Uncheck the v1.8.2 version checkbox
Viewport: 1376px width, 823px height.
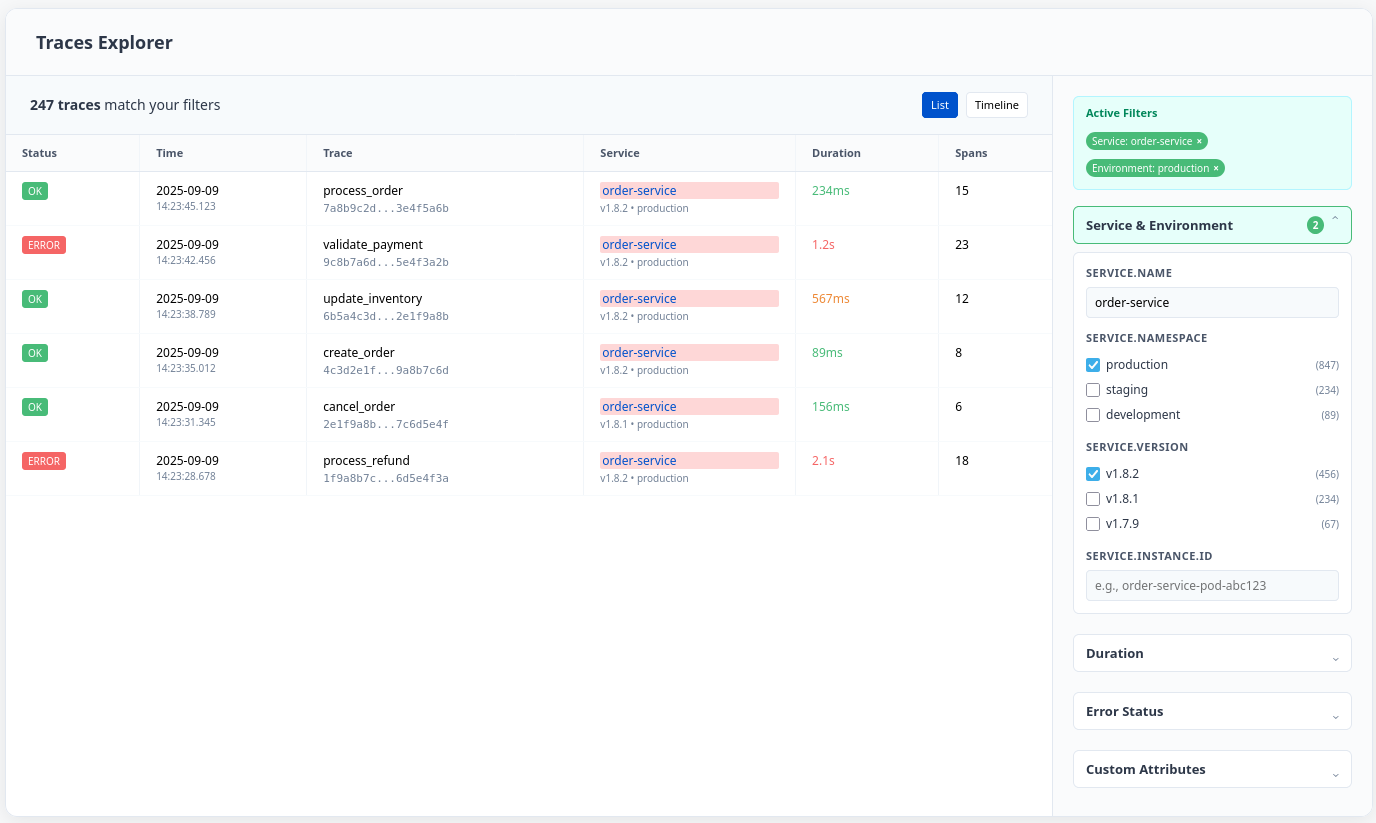pyautogui.click(x=1093, y=474)
